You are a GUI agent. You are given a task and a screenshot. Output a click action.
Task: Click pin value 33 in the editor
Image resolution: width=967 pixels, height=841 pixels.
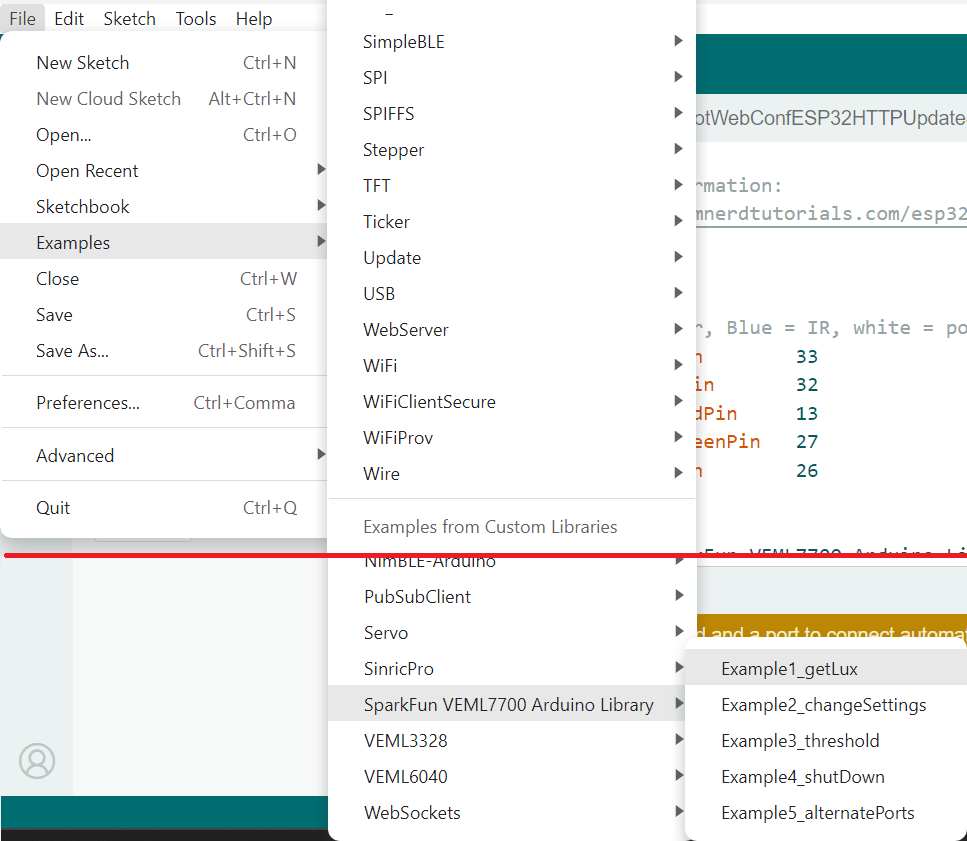(x=807, y=356)
